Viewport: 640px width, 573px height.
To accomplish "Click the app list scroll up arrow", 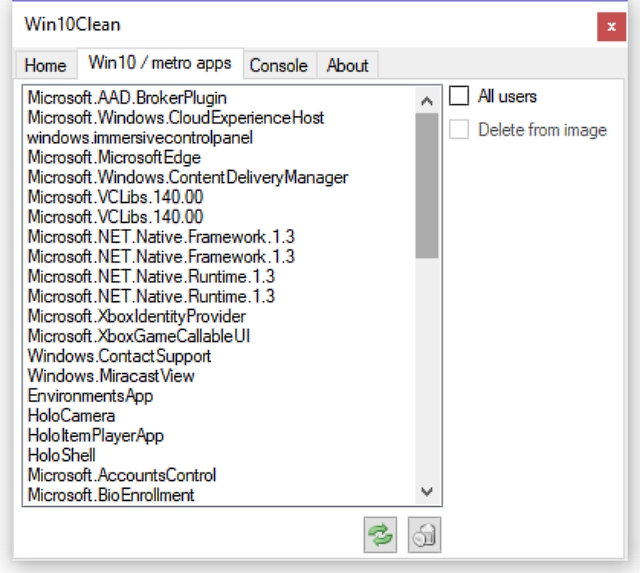I will coord(427,101).
